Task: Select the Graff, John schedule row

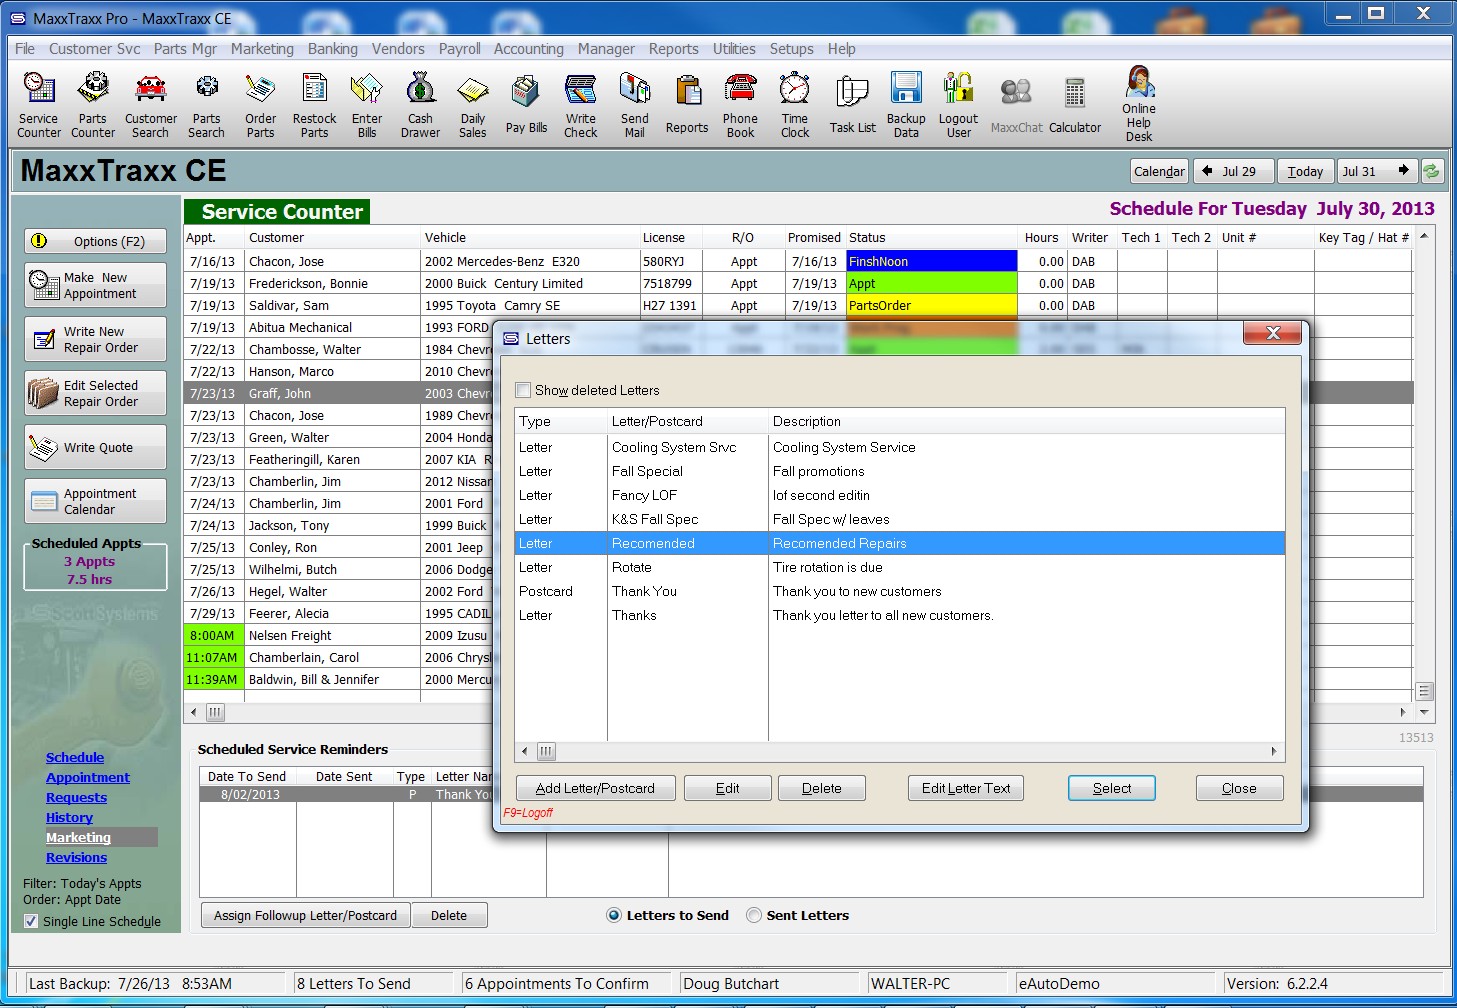Action: pyautogui.click(x=799, y=393)
